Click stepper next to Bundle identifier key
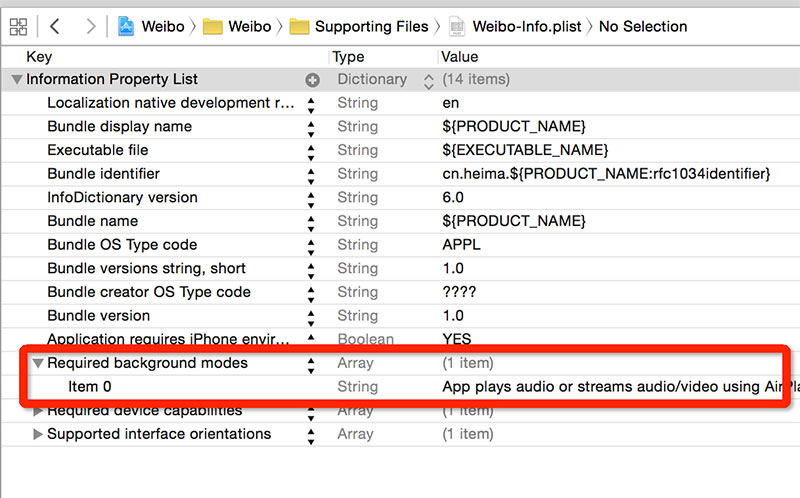This screenshot has width=800, height=498. pyautogui.click(x=311, y=175)
